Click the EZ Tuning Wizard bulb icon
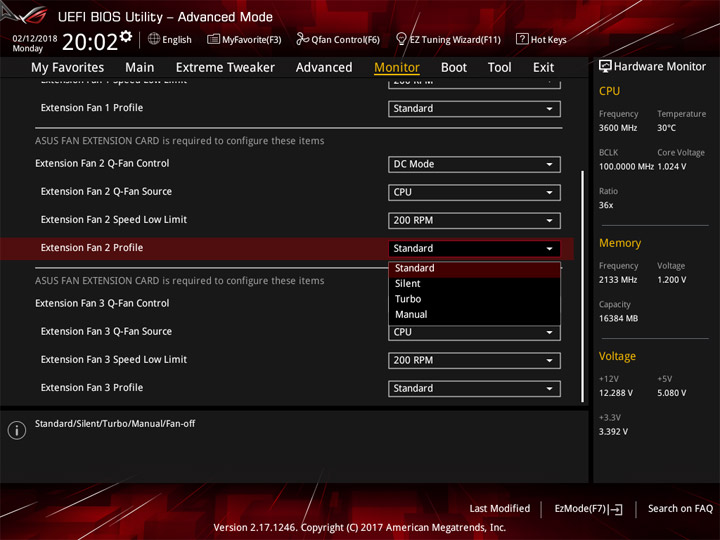The image size is (720, 540). pos(401,39)
